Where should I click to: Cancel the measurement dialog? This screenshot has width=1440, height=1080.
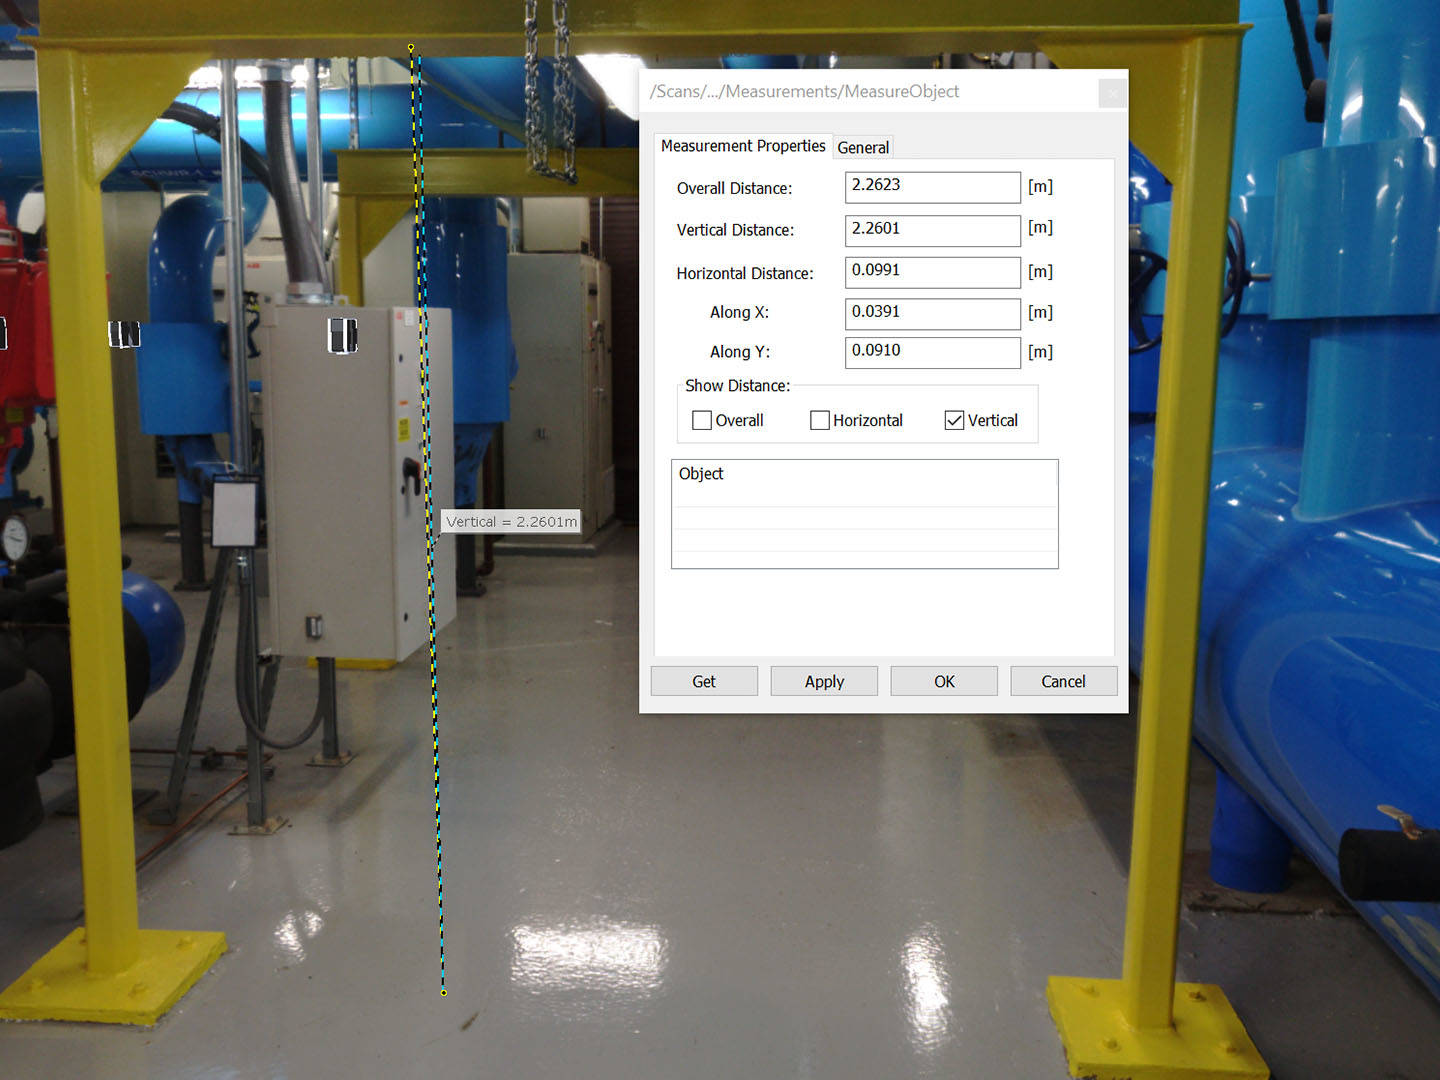point(1063,681)
